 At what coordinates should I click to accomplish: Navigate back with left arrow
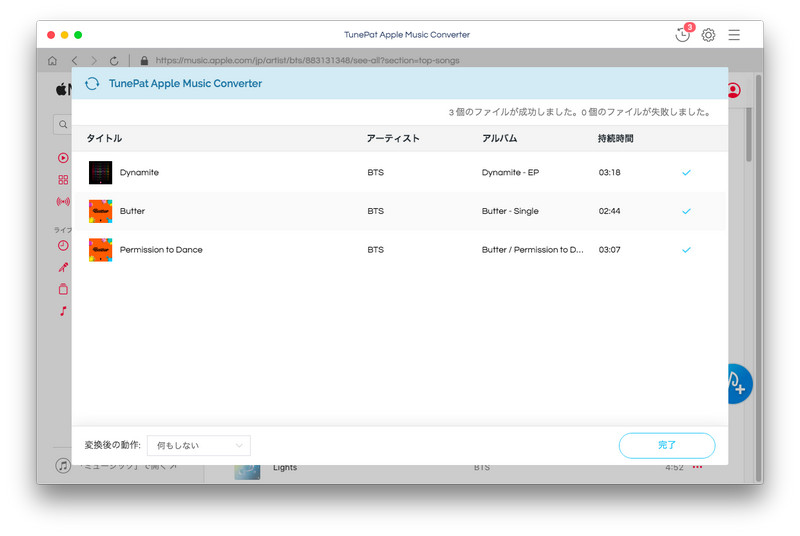tap(74, 61)
